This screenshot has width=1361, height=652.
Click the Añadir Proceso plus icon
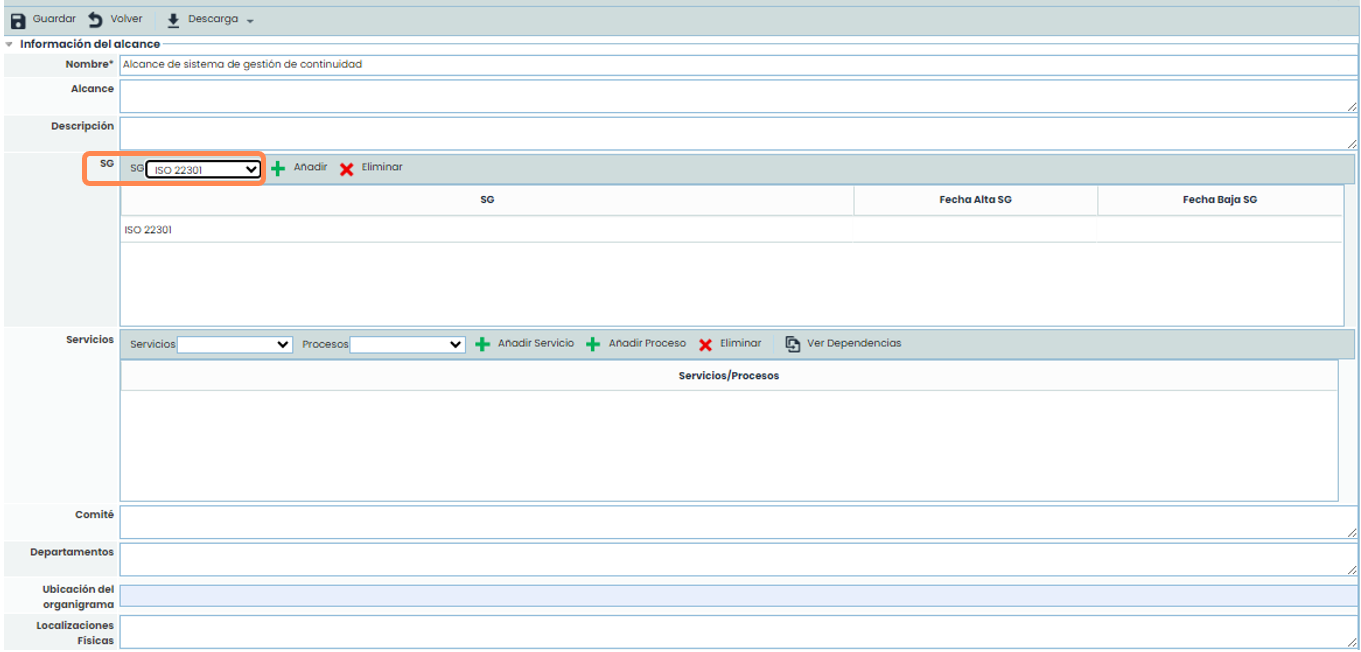[x=593, y=344]
